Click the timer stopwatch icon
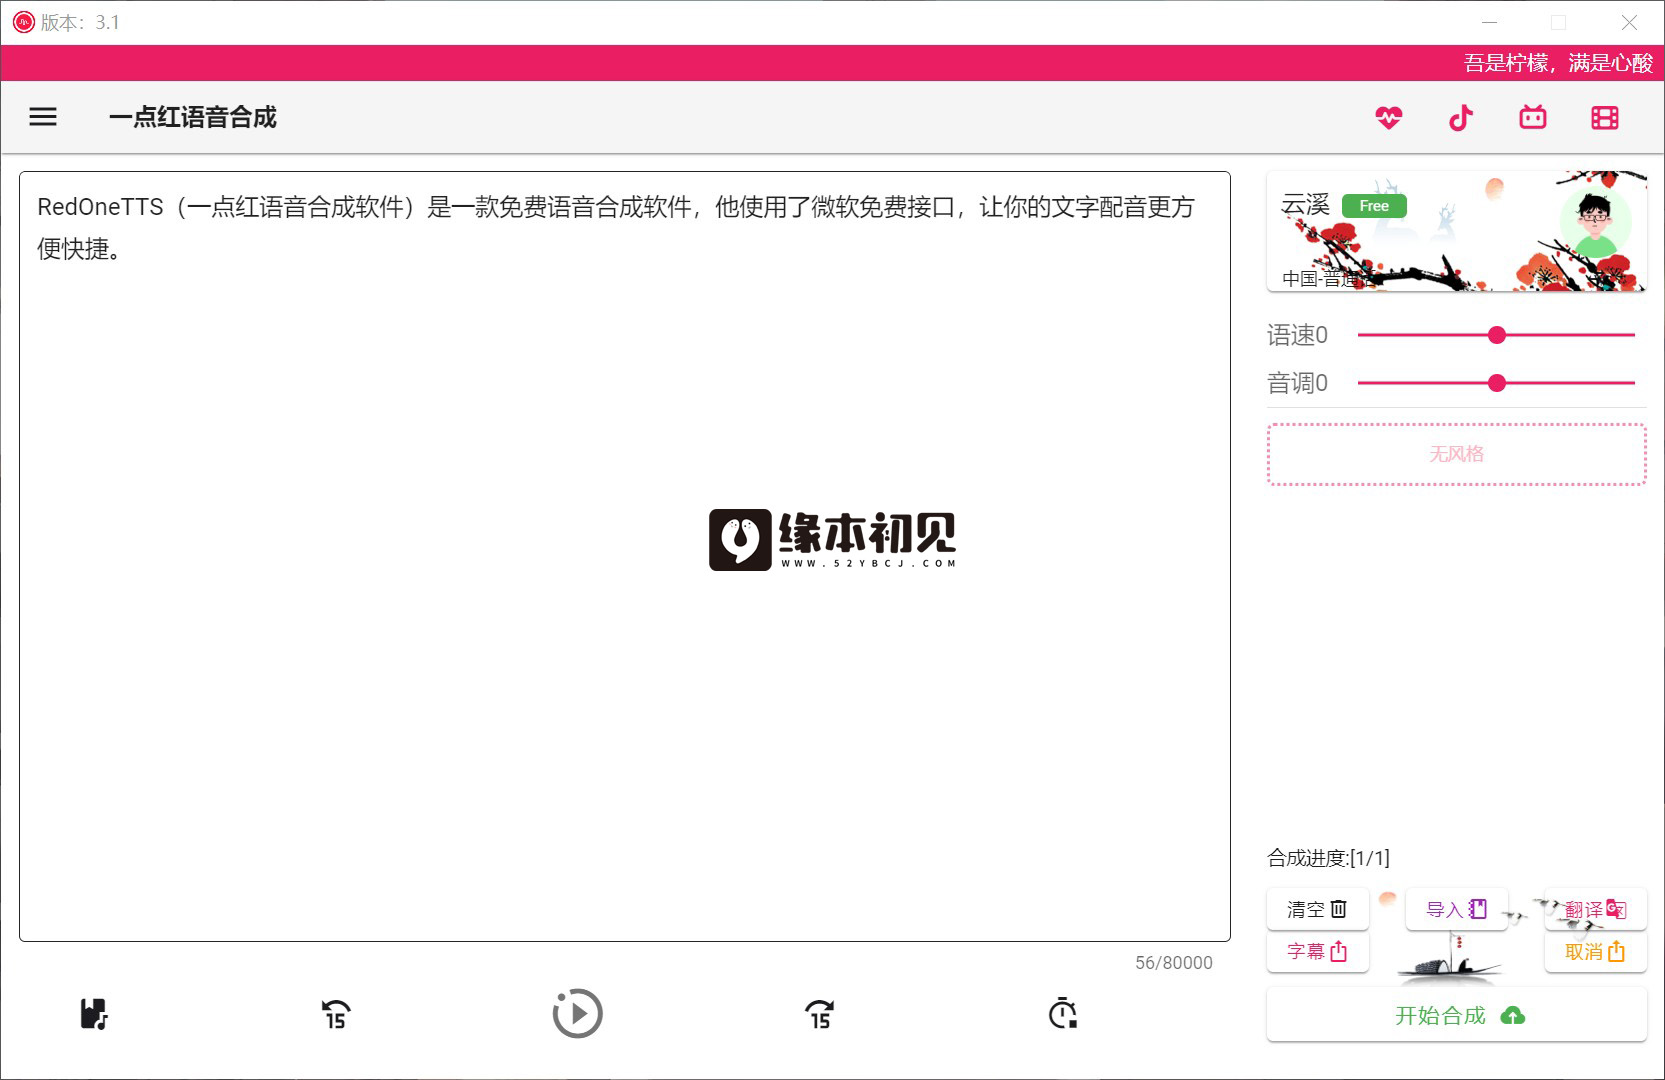Image resolution: width=1665 pixels, height=1080 pixels. point(1062,1014)
